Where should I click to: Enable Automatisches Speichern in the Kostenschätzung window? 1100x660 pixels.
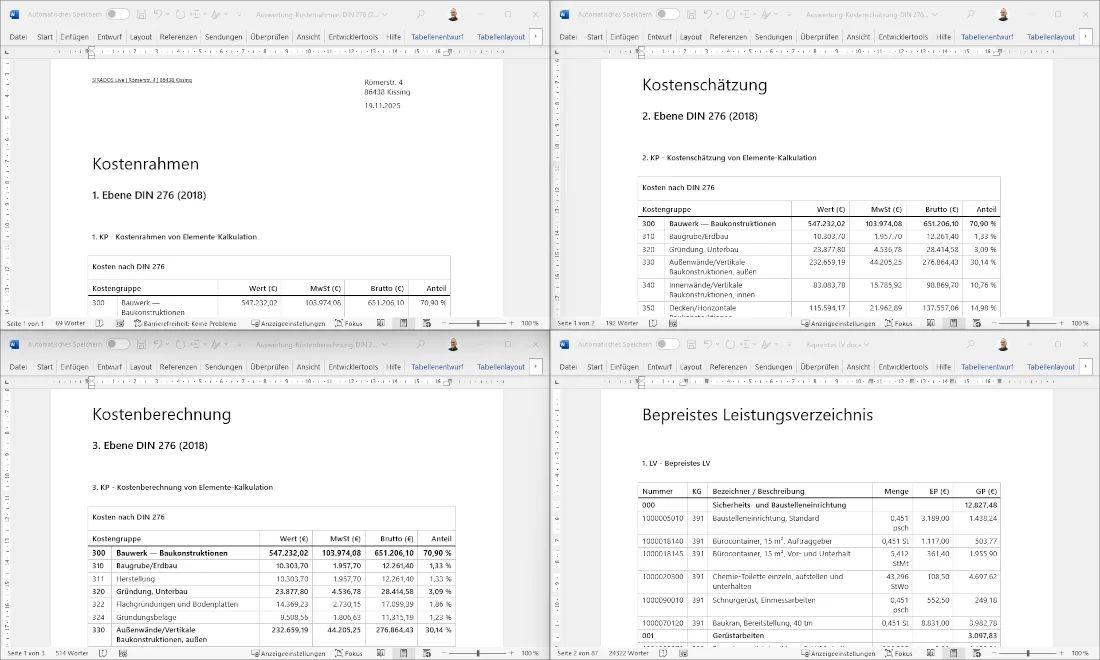coord(668,15)
